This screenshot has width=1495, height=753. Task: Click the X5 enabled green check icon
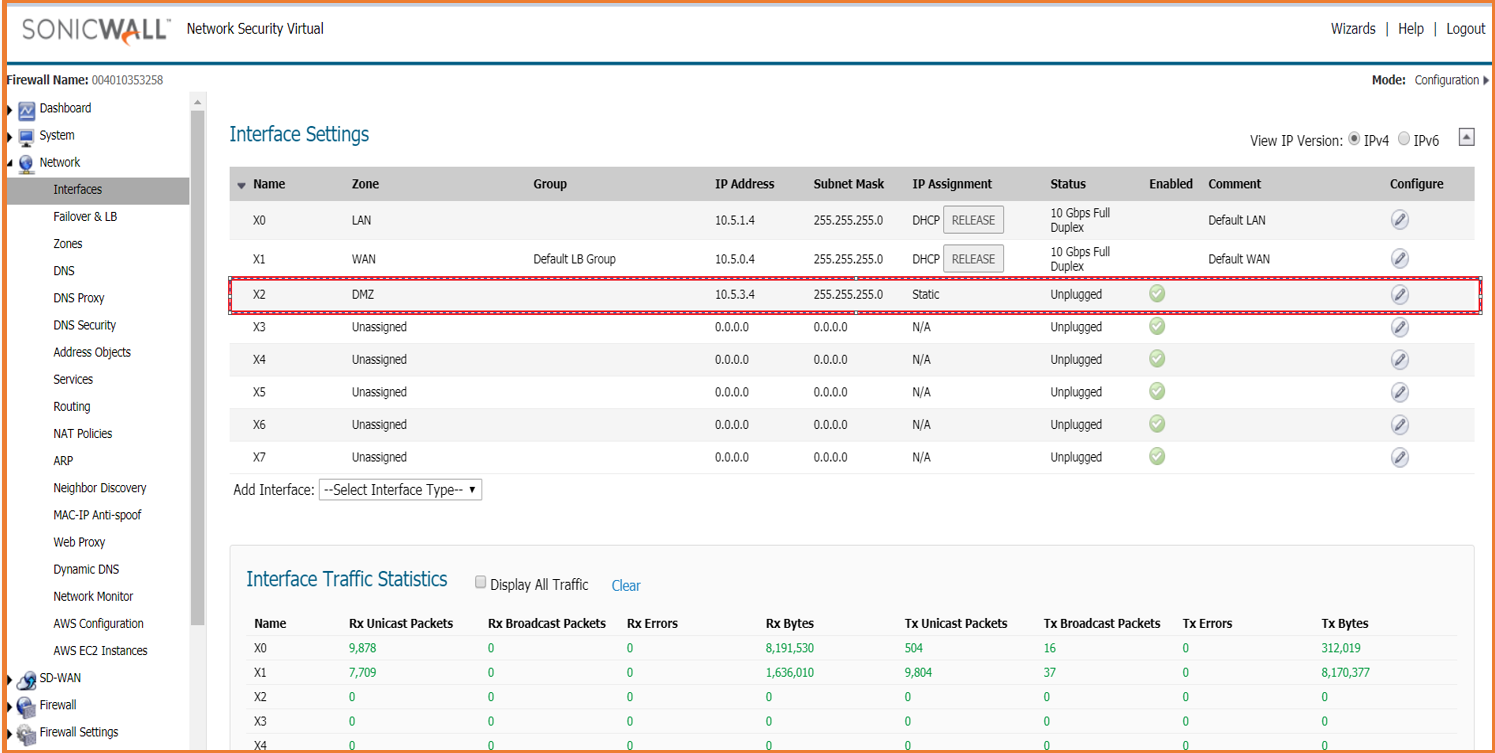coord(1157,390)
